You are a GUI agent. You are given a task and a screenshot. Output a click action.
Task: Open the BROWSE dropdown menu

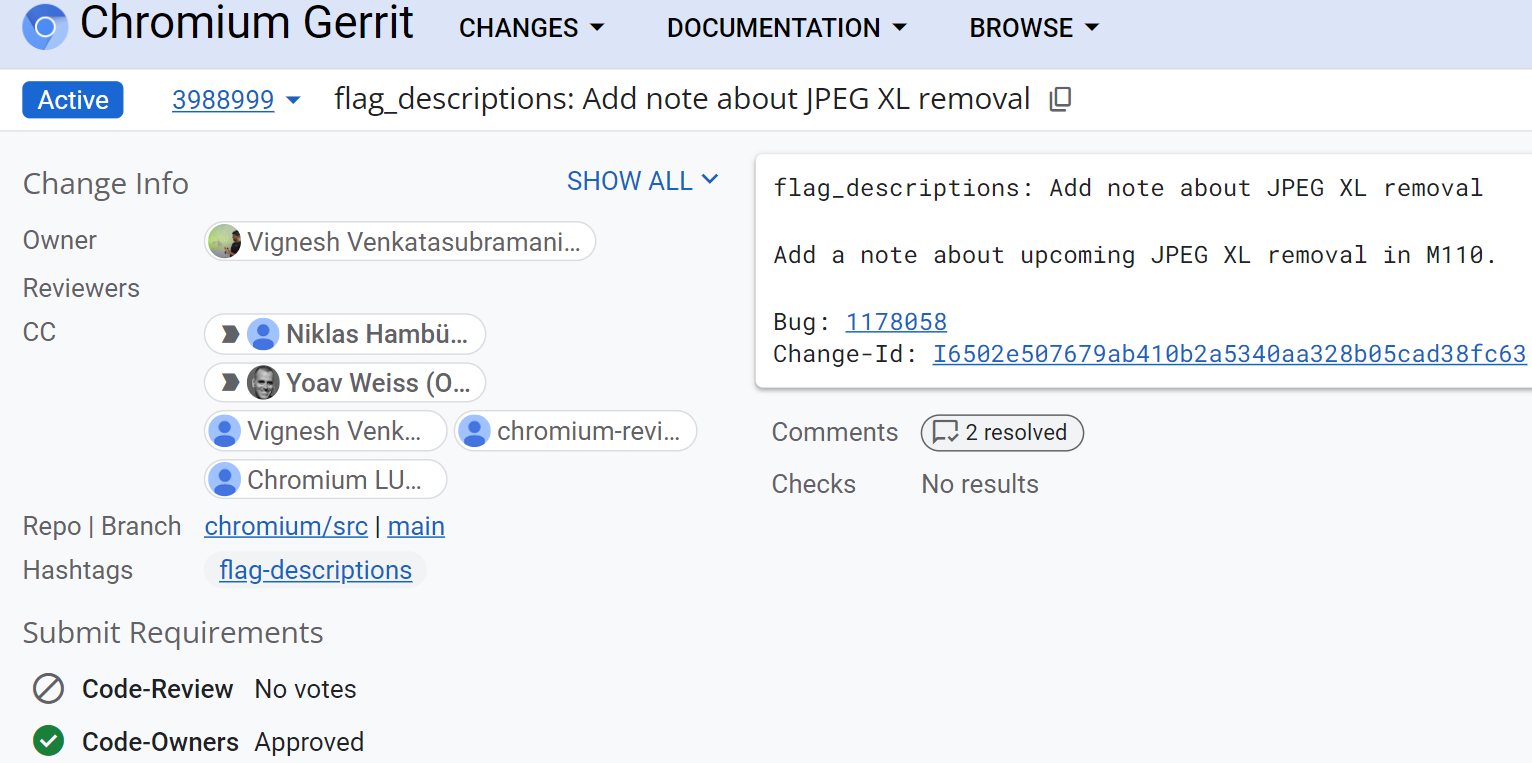pyautogui.click(x=1034, y=28)
